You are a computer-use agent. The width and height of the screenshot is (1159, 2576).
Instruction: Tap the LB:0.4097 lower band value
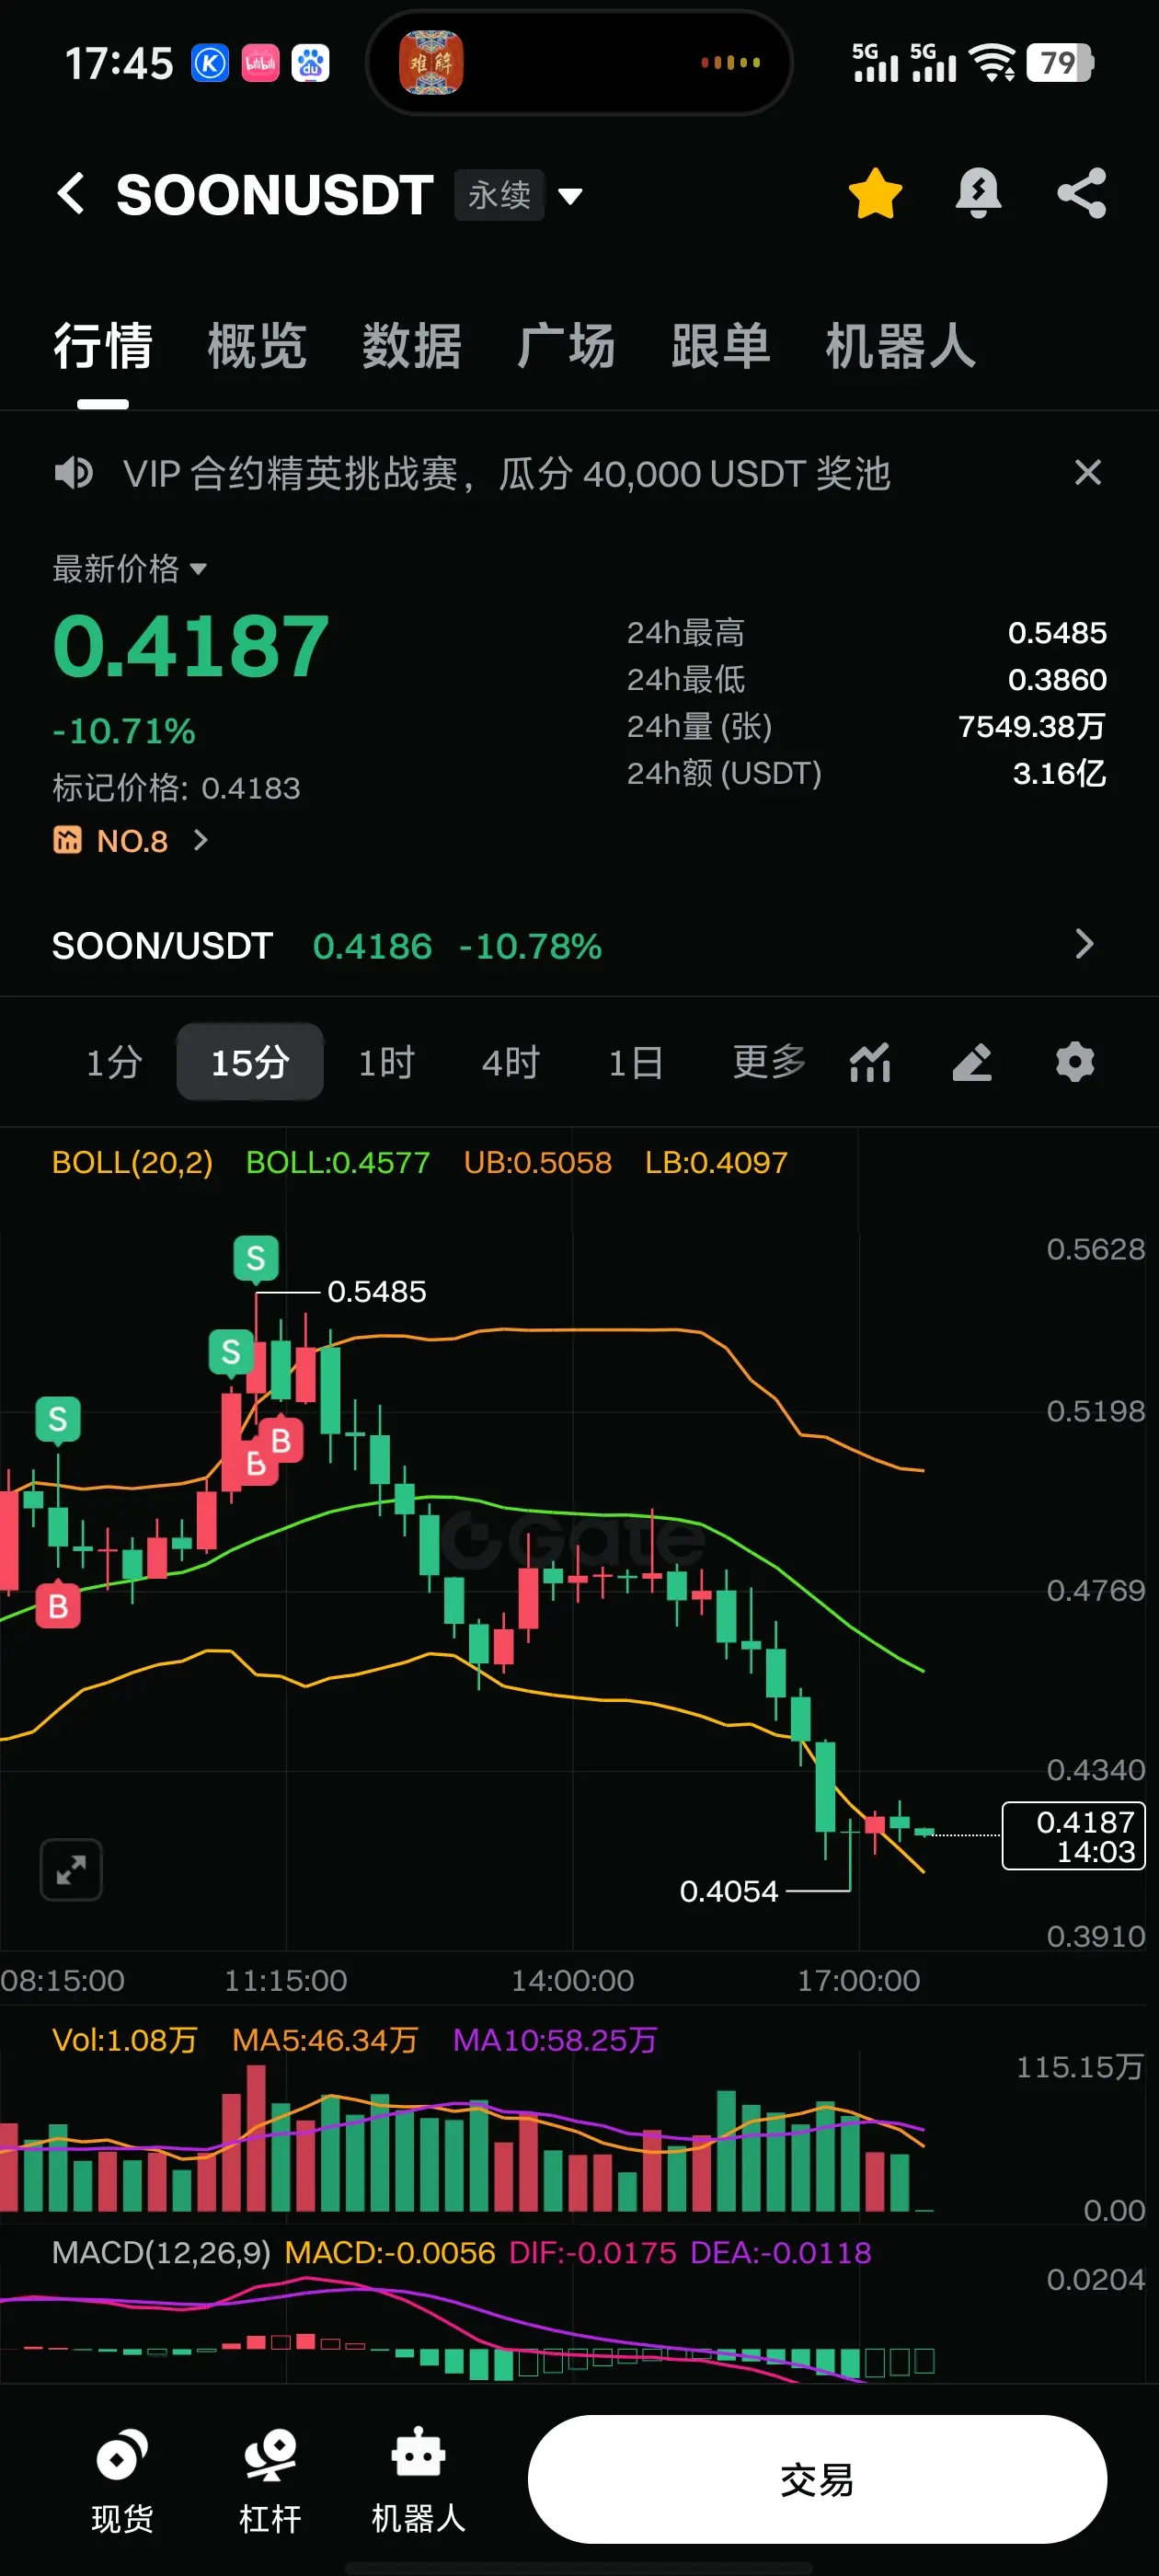click(x=716, y=1162)
